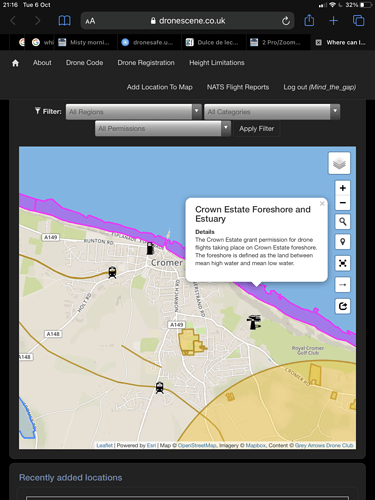Click the arrow icon map control
This screenshot has width=375, height=500.
(342, 285)
